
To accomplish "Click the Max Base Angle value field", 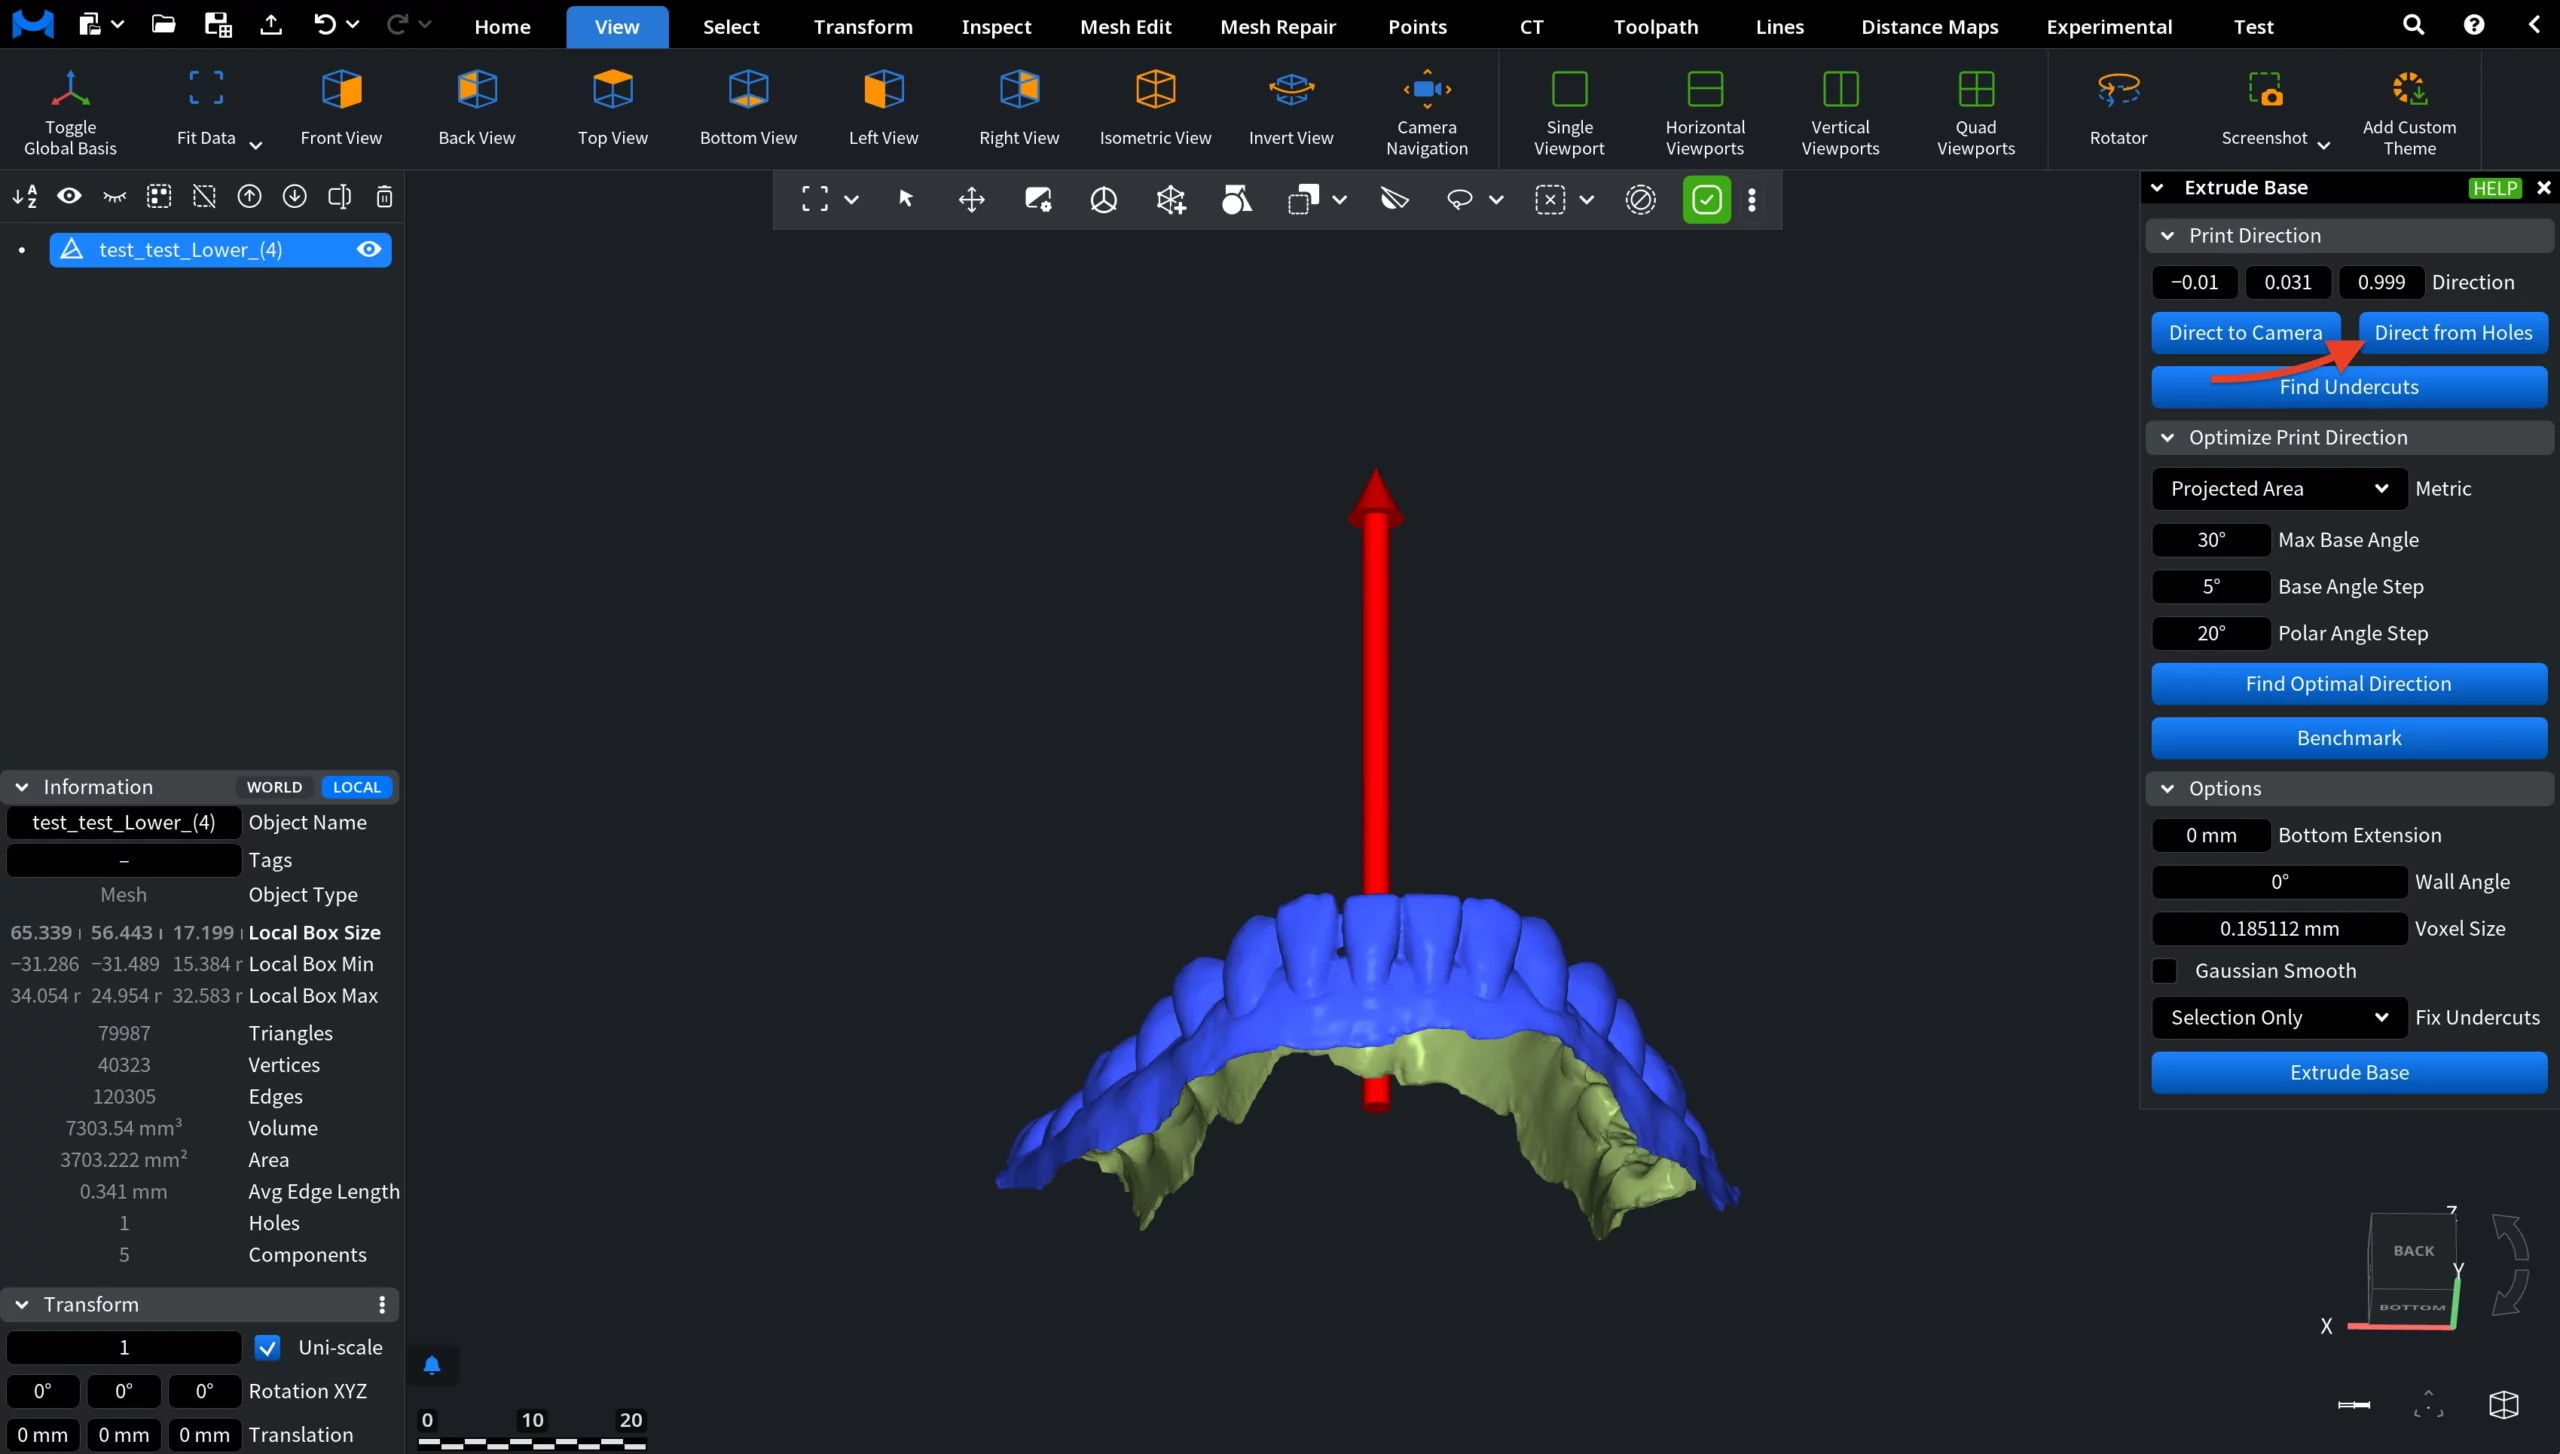I will (2210, 540).
